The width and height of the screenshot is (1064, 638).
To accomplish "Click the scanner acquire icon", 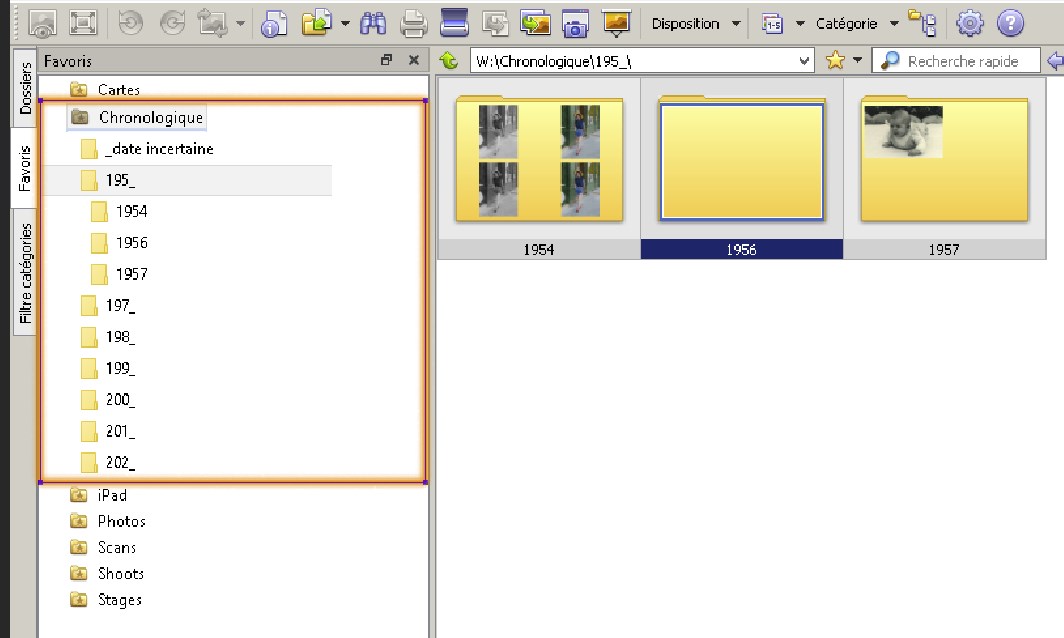I will click(x=454, y=23).
